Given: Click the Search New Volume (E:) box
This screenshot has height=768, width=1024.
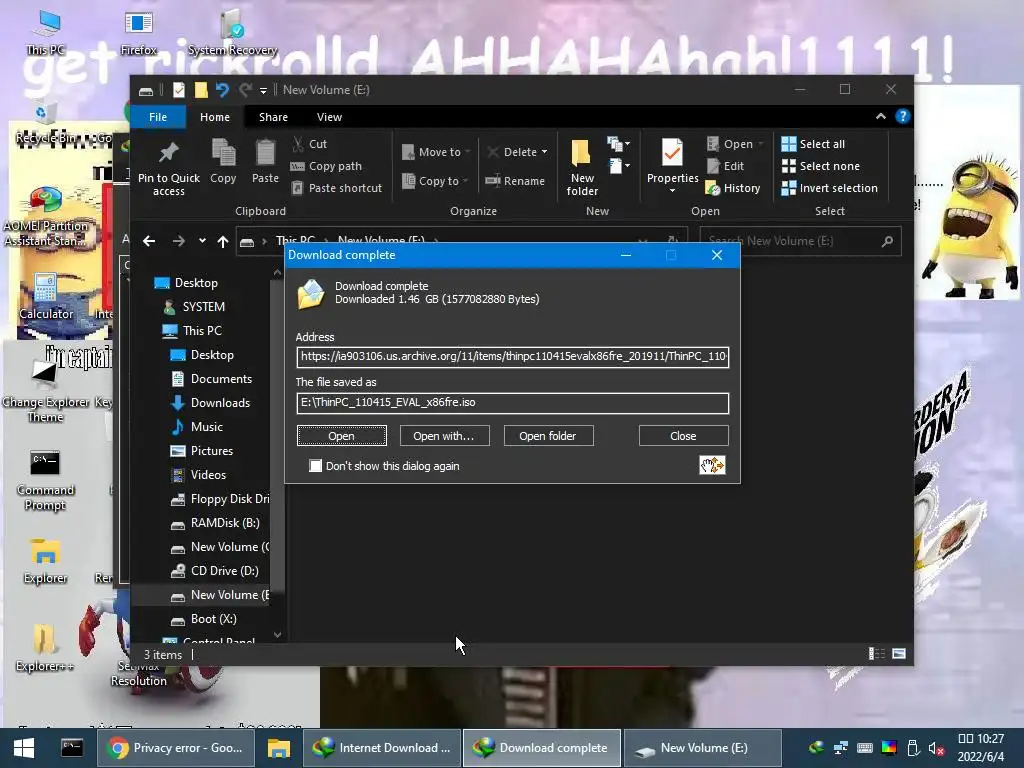Looking at the screenshot, I should pos(800,241).
